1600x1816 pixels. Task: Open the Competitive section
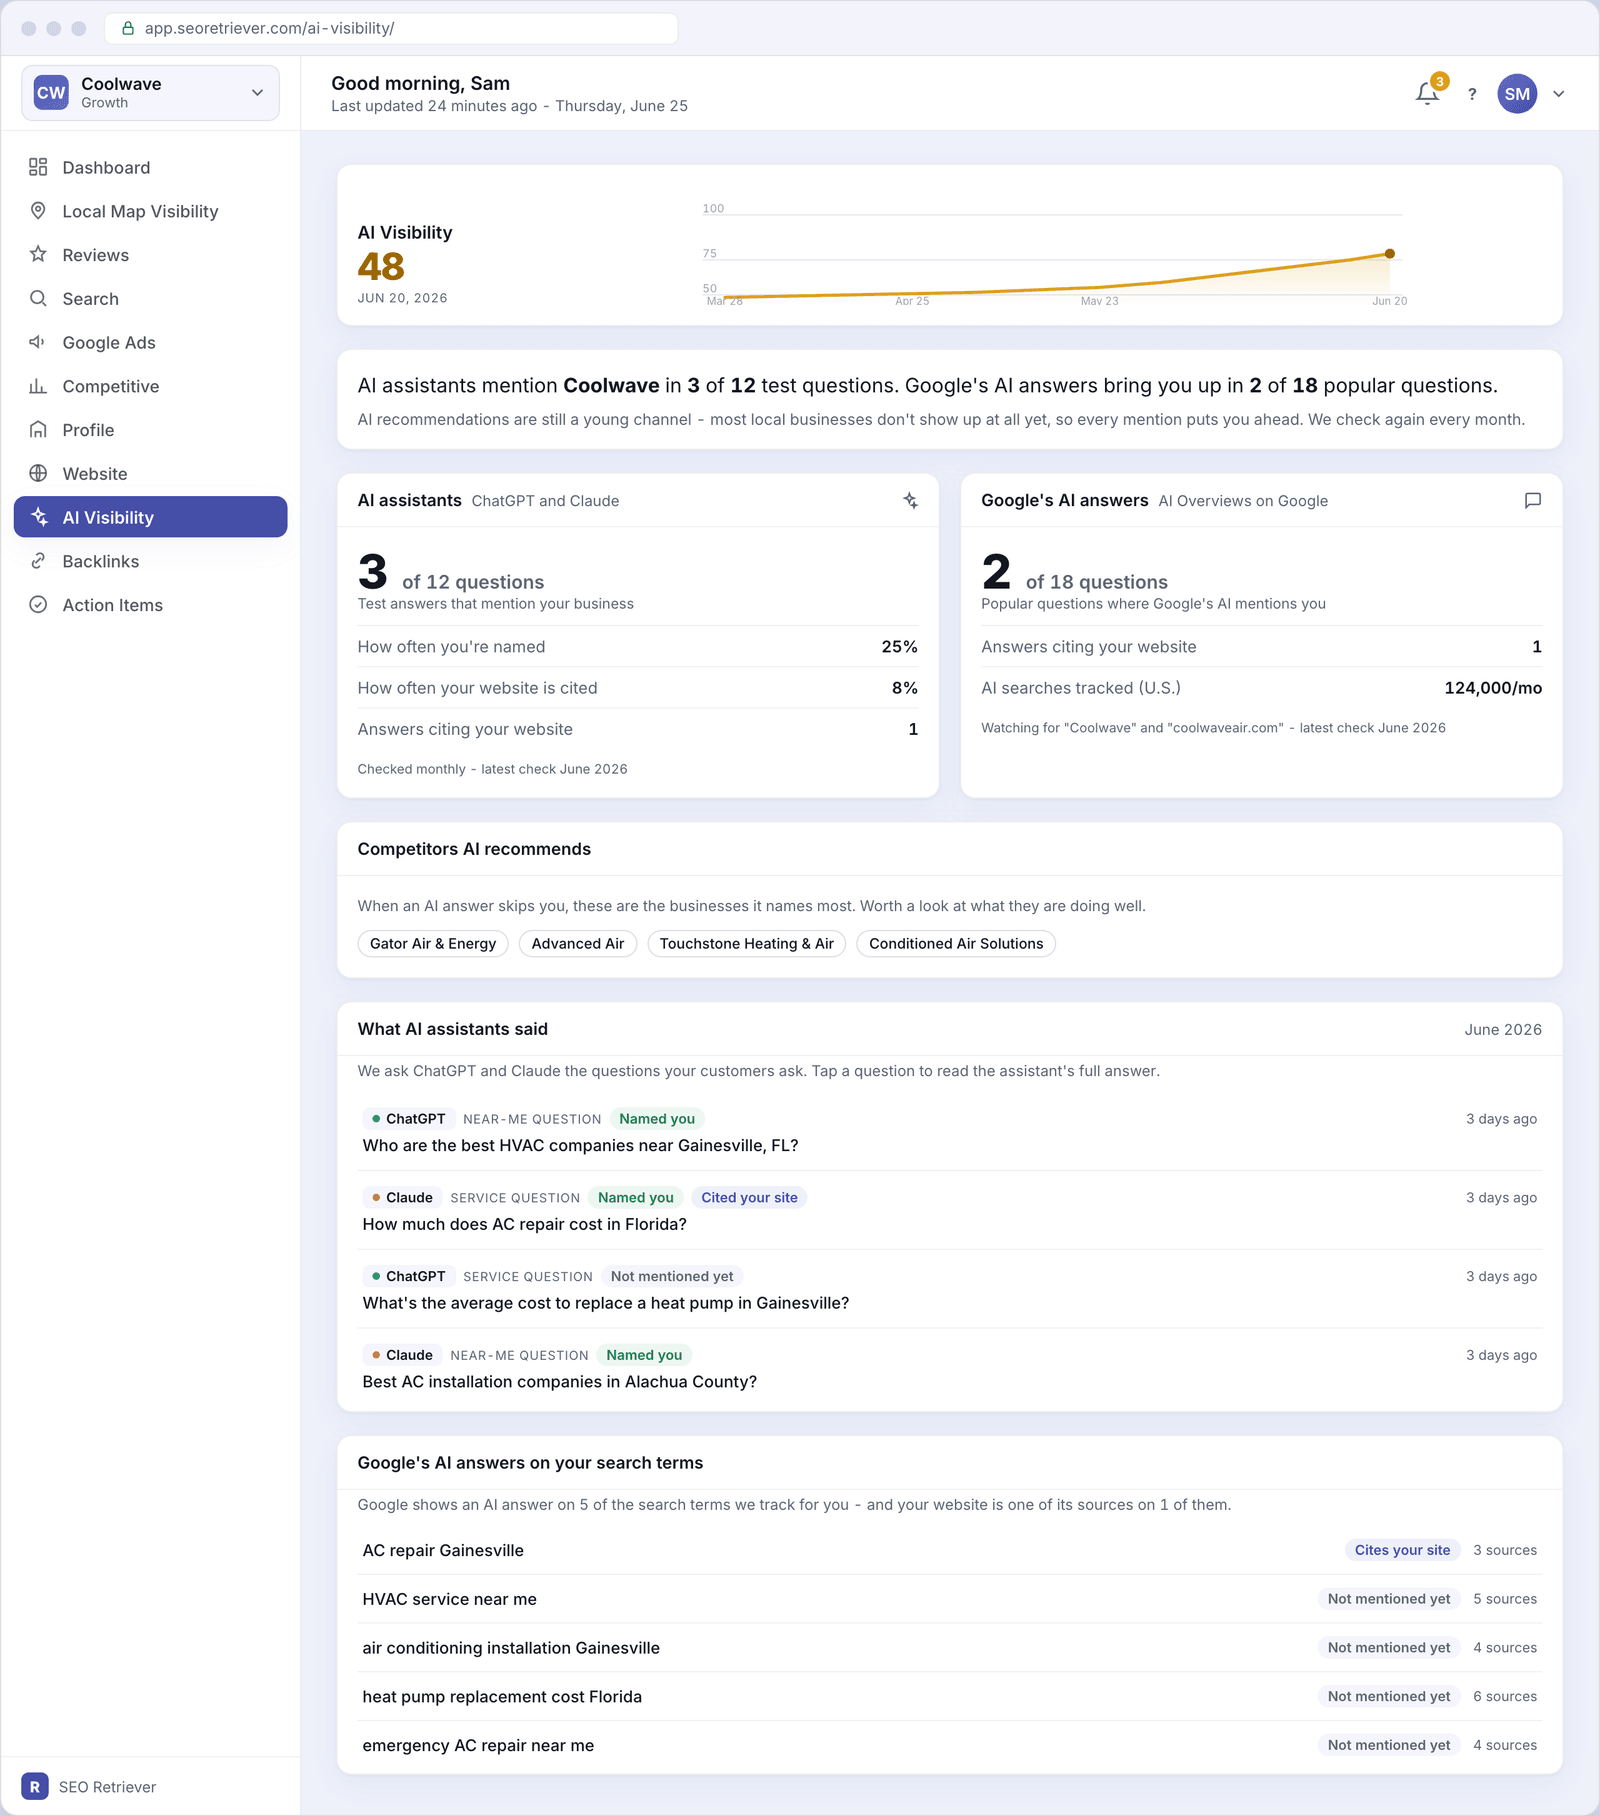(x=151, y=386)
